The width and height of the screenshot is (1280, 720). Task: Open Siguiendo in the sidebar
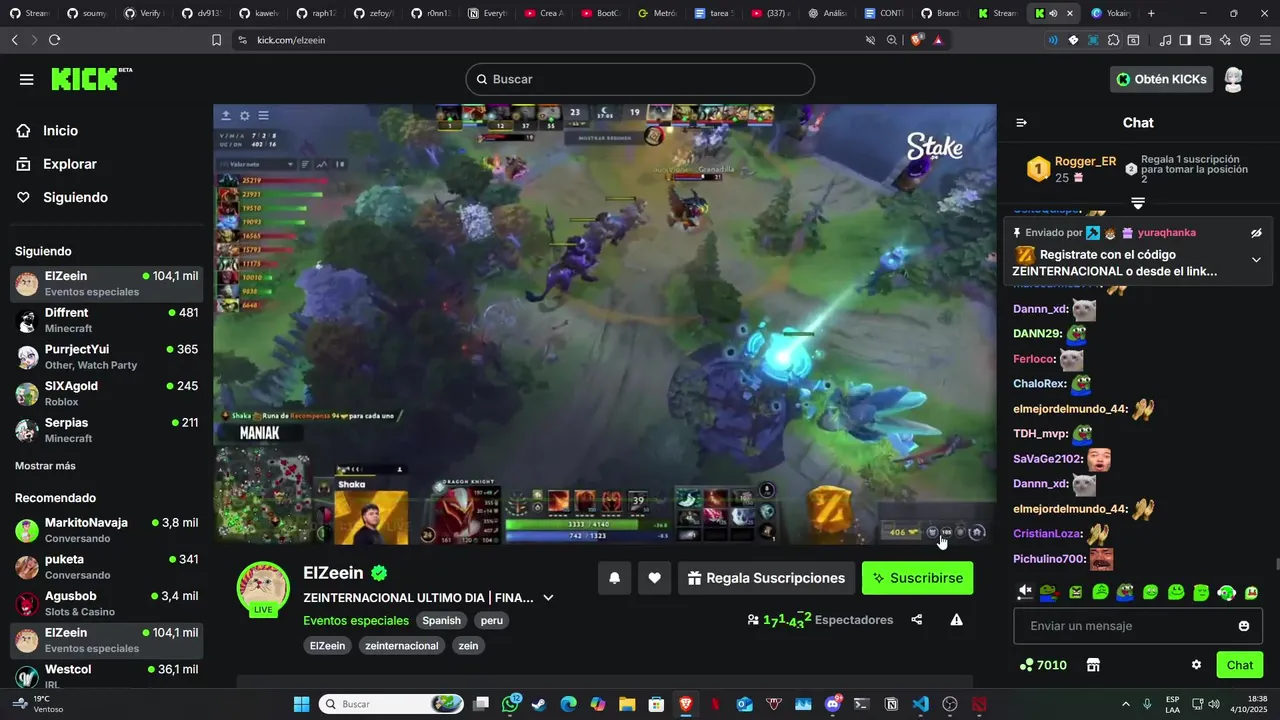[x=75, y=197]
